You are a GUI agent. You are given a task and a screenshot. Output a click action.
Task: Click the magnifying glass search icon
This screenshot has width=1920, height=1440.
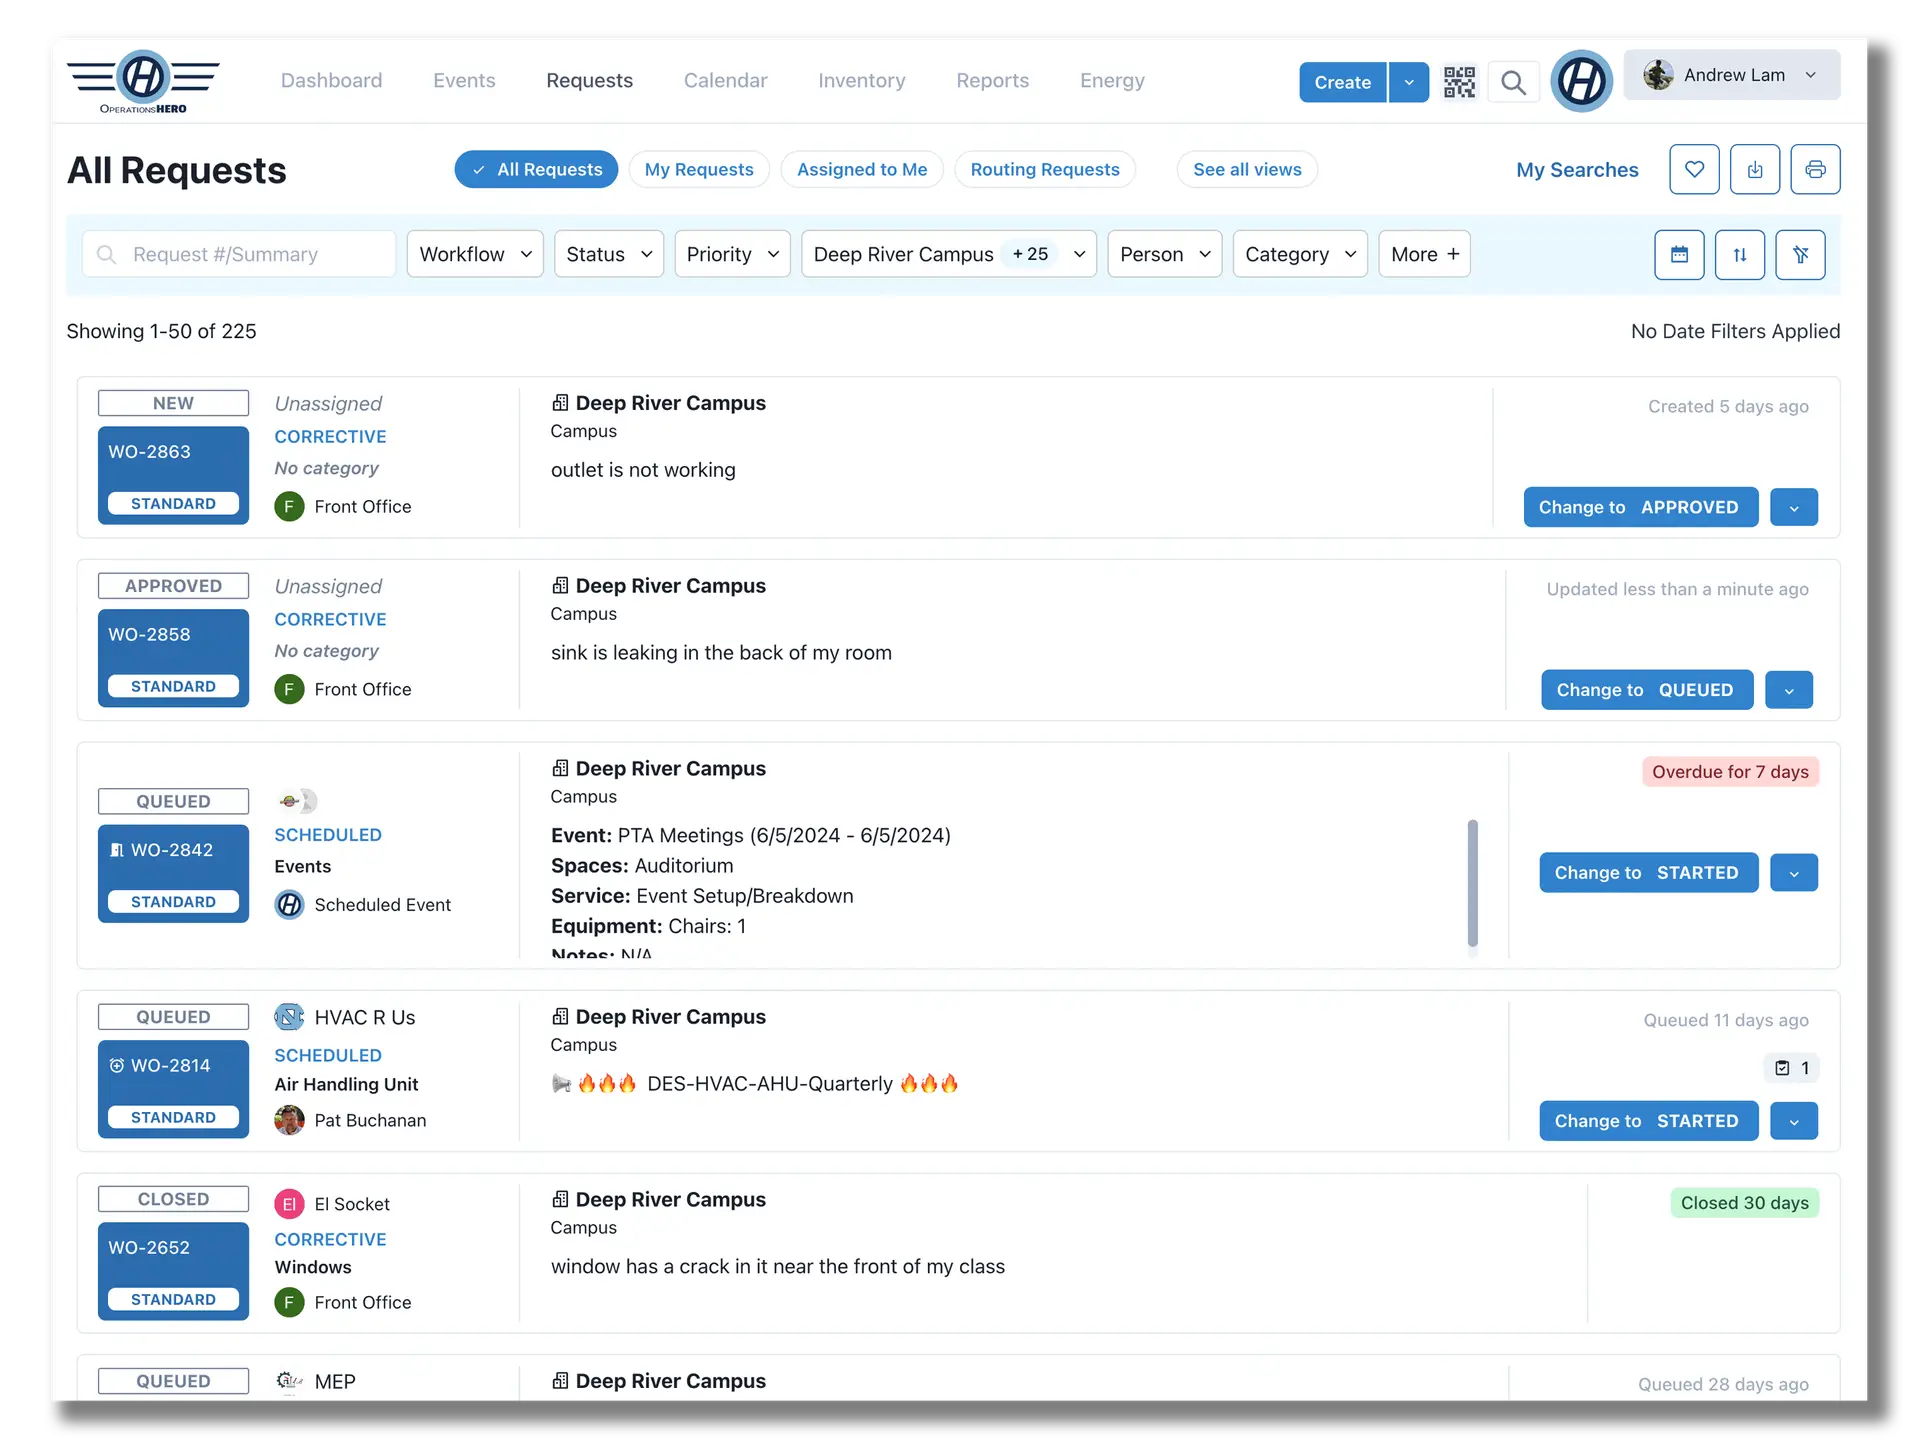tap(1513, 82)
